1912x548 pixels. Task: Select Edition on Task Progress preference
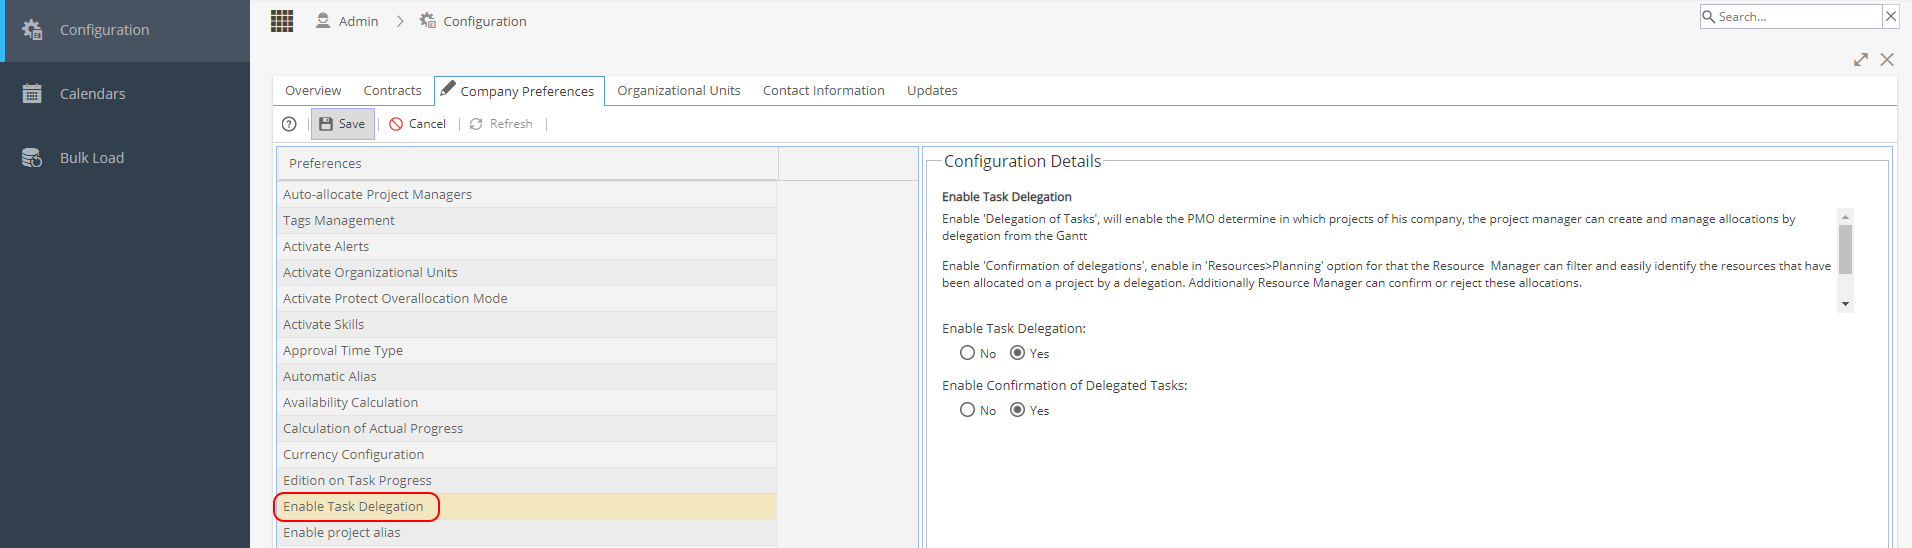[527, 480]
